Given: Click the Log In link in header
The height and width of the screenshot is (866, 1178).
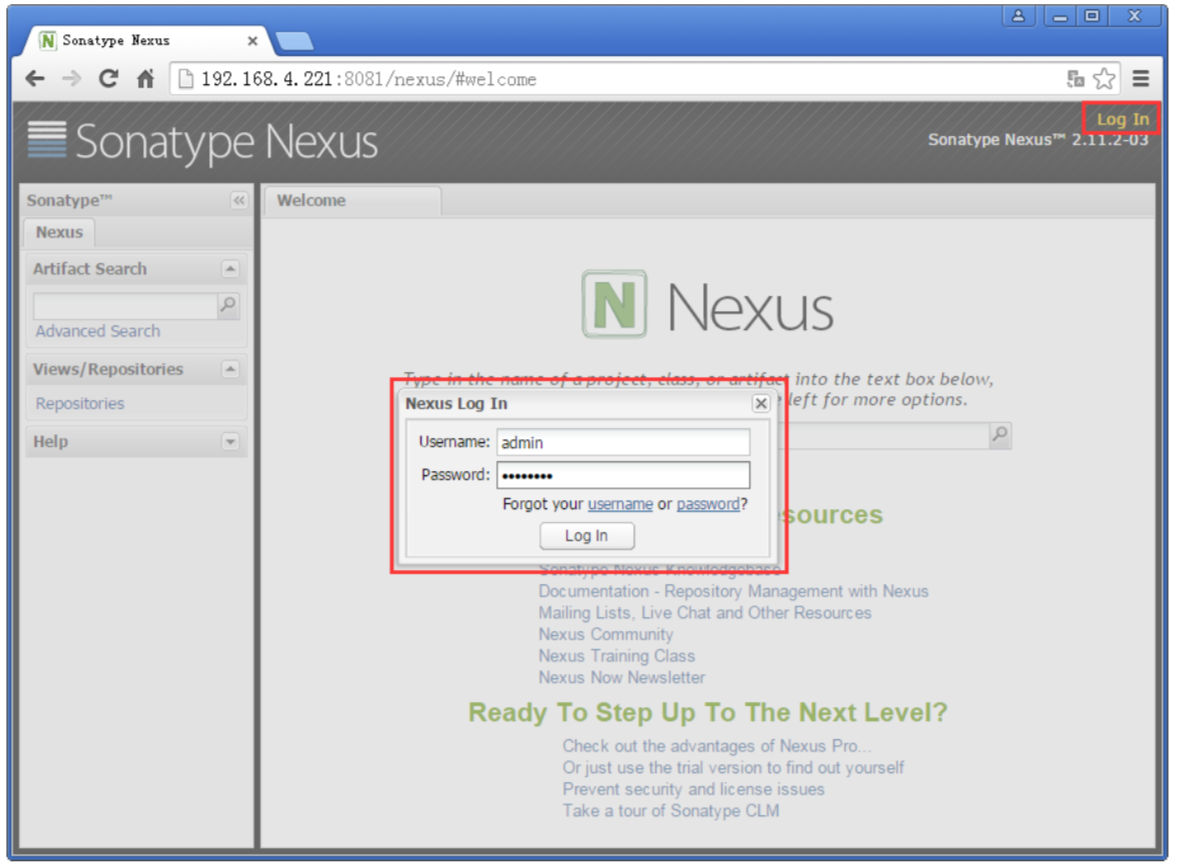Looking at the screenshot, I should 1122,119.
